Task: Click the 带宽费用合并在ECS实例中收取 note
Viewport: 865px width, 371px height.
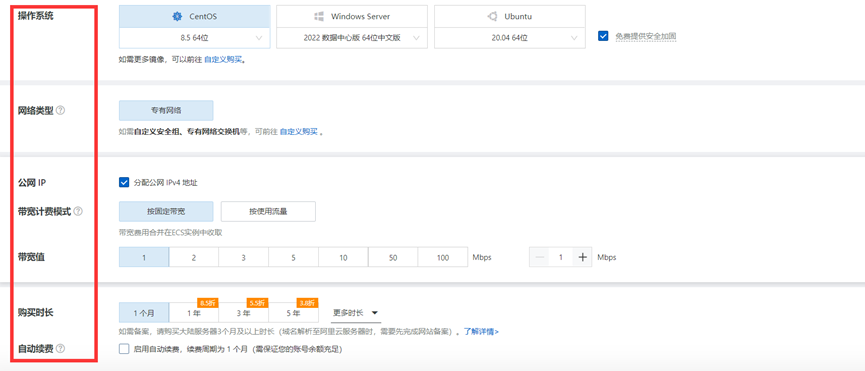Action: [x=170, y=233]
